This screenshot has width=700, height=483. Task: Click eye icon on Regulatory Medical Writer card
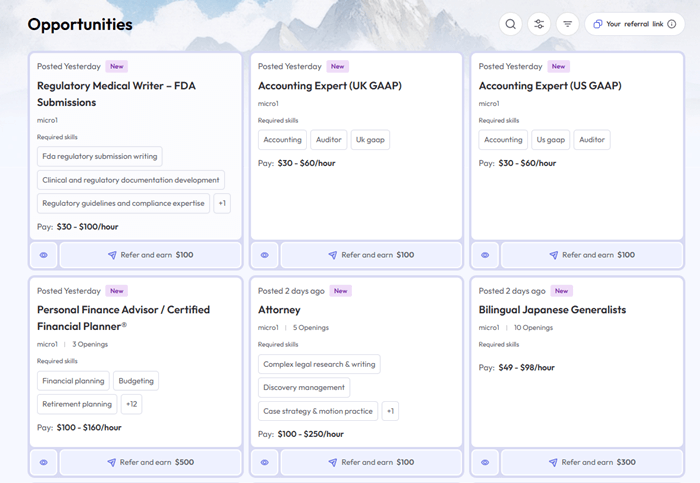(x=44, y=255)
